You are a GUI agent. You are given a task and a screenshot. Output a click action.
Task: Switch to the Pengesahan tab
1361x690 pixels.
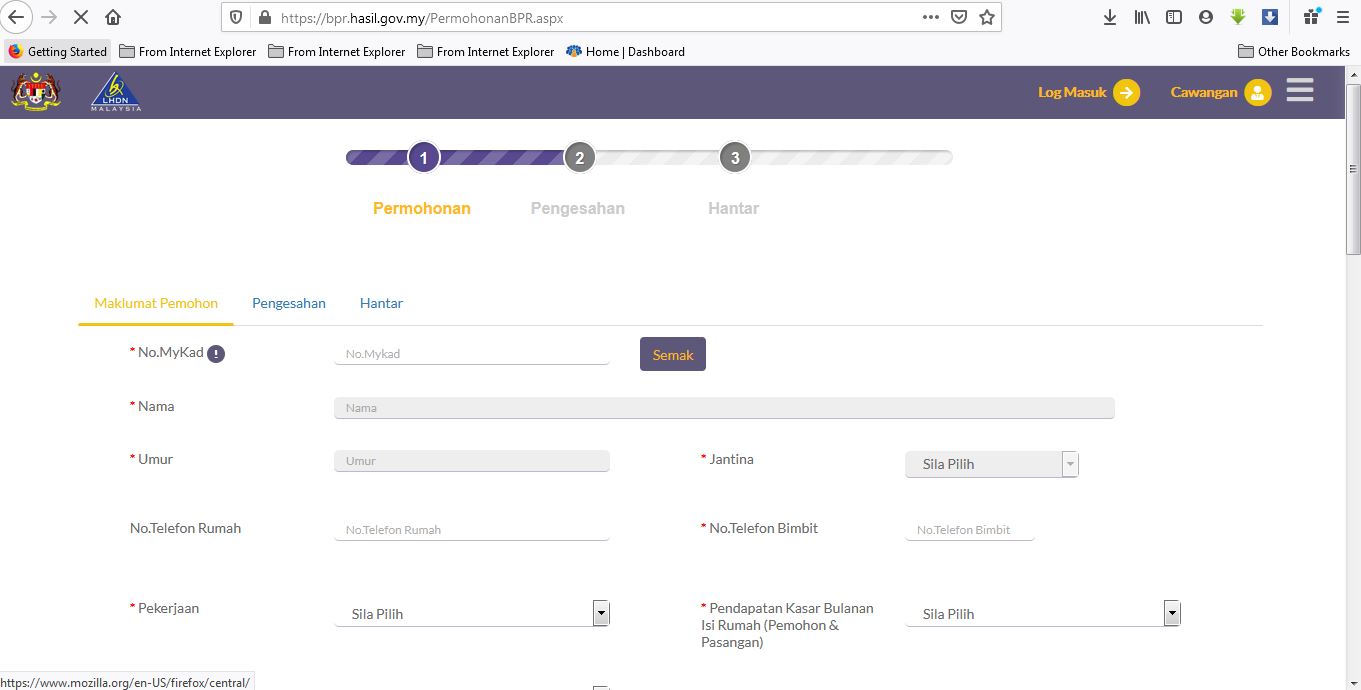[288, 303]
